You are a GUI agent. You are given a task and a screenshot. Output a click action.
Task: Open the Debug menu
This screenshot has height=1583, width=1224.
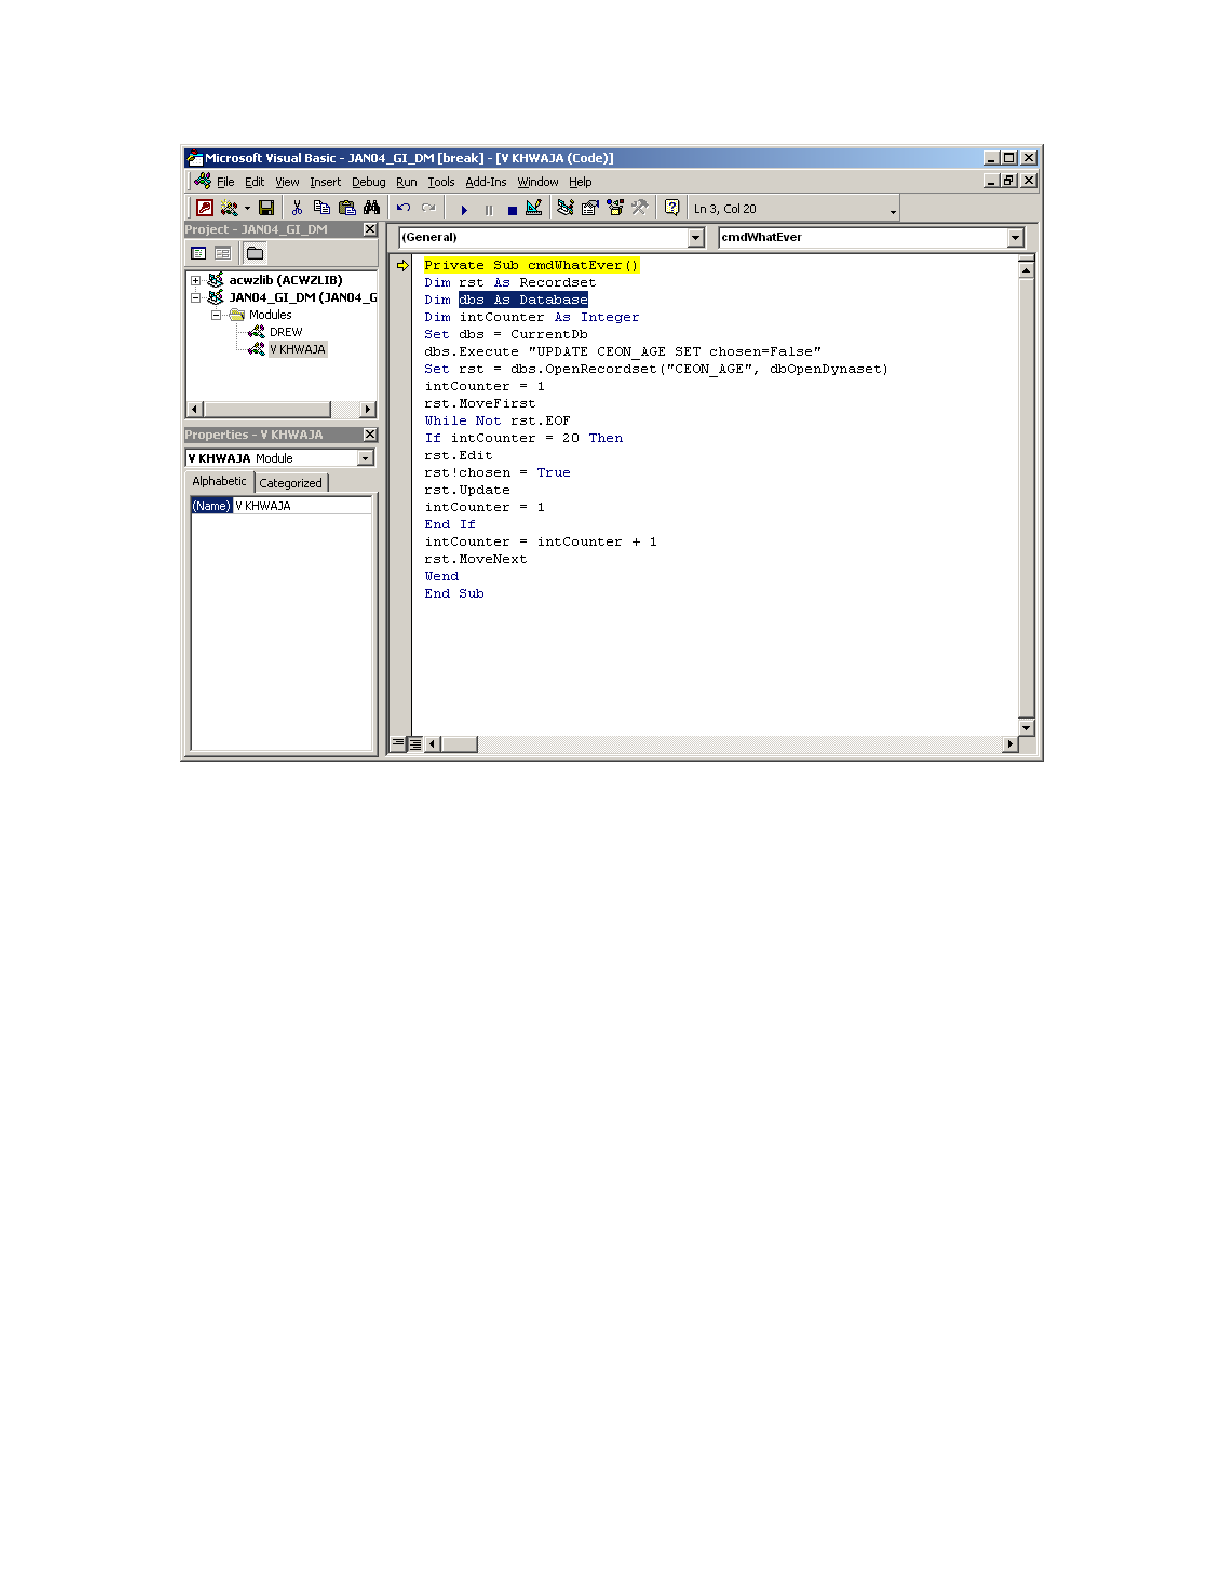pos(369,182)
